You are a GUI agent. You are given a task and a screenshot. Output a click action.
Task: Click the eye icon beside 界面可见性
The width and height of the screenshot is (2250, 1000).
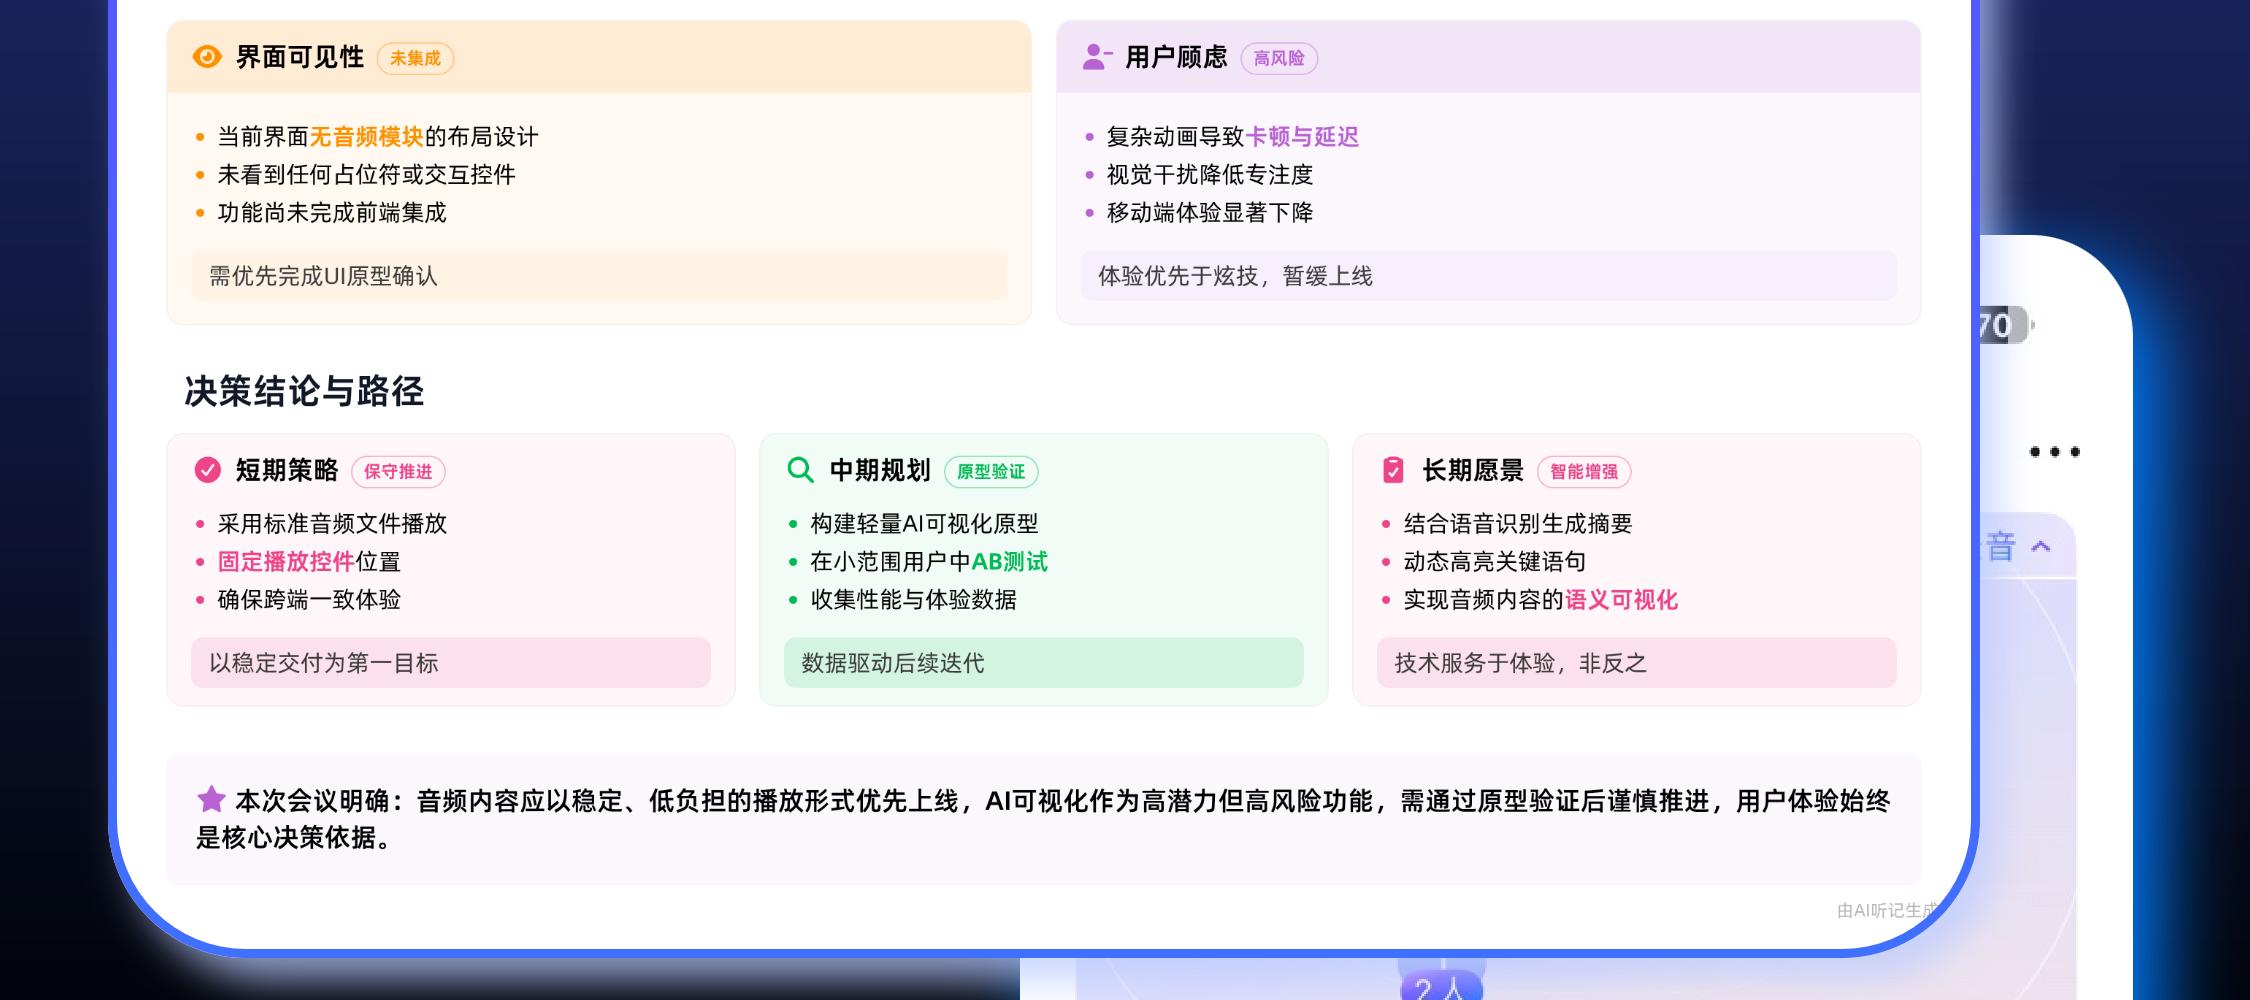point(207,57)
